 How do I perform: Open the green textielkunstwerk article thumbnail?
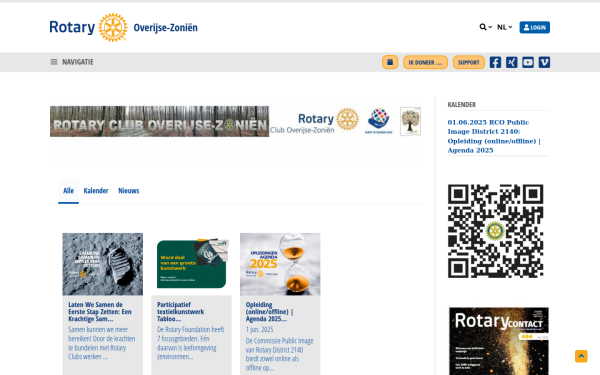191,264
